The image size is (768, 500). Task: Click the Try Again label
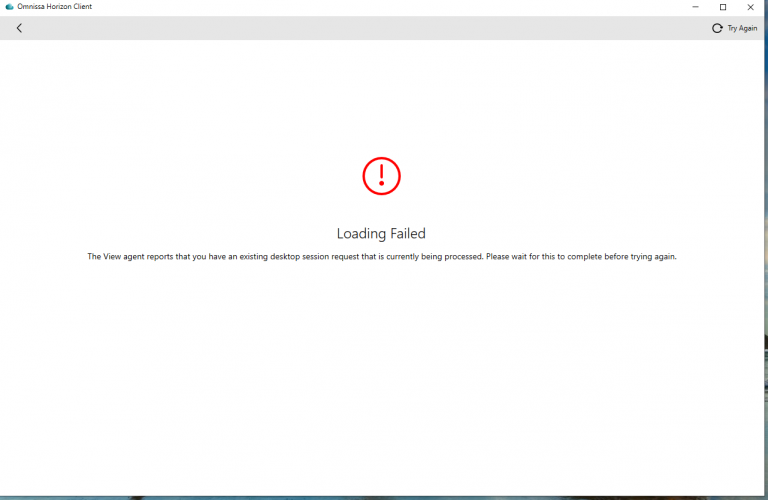(742, 28)
